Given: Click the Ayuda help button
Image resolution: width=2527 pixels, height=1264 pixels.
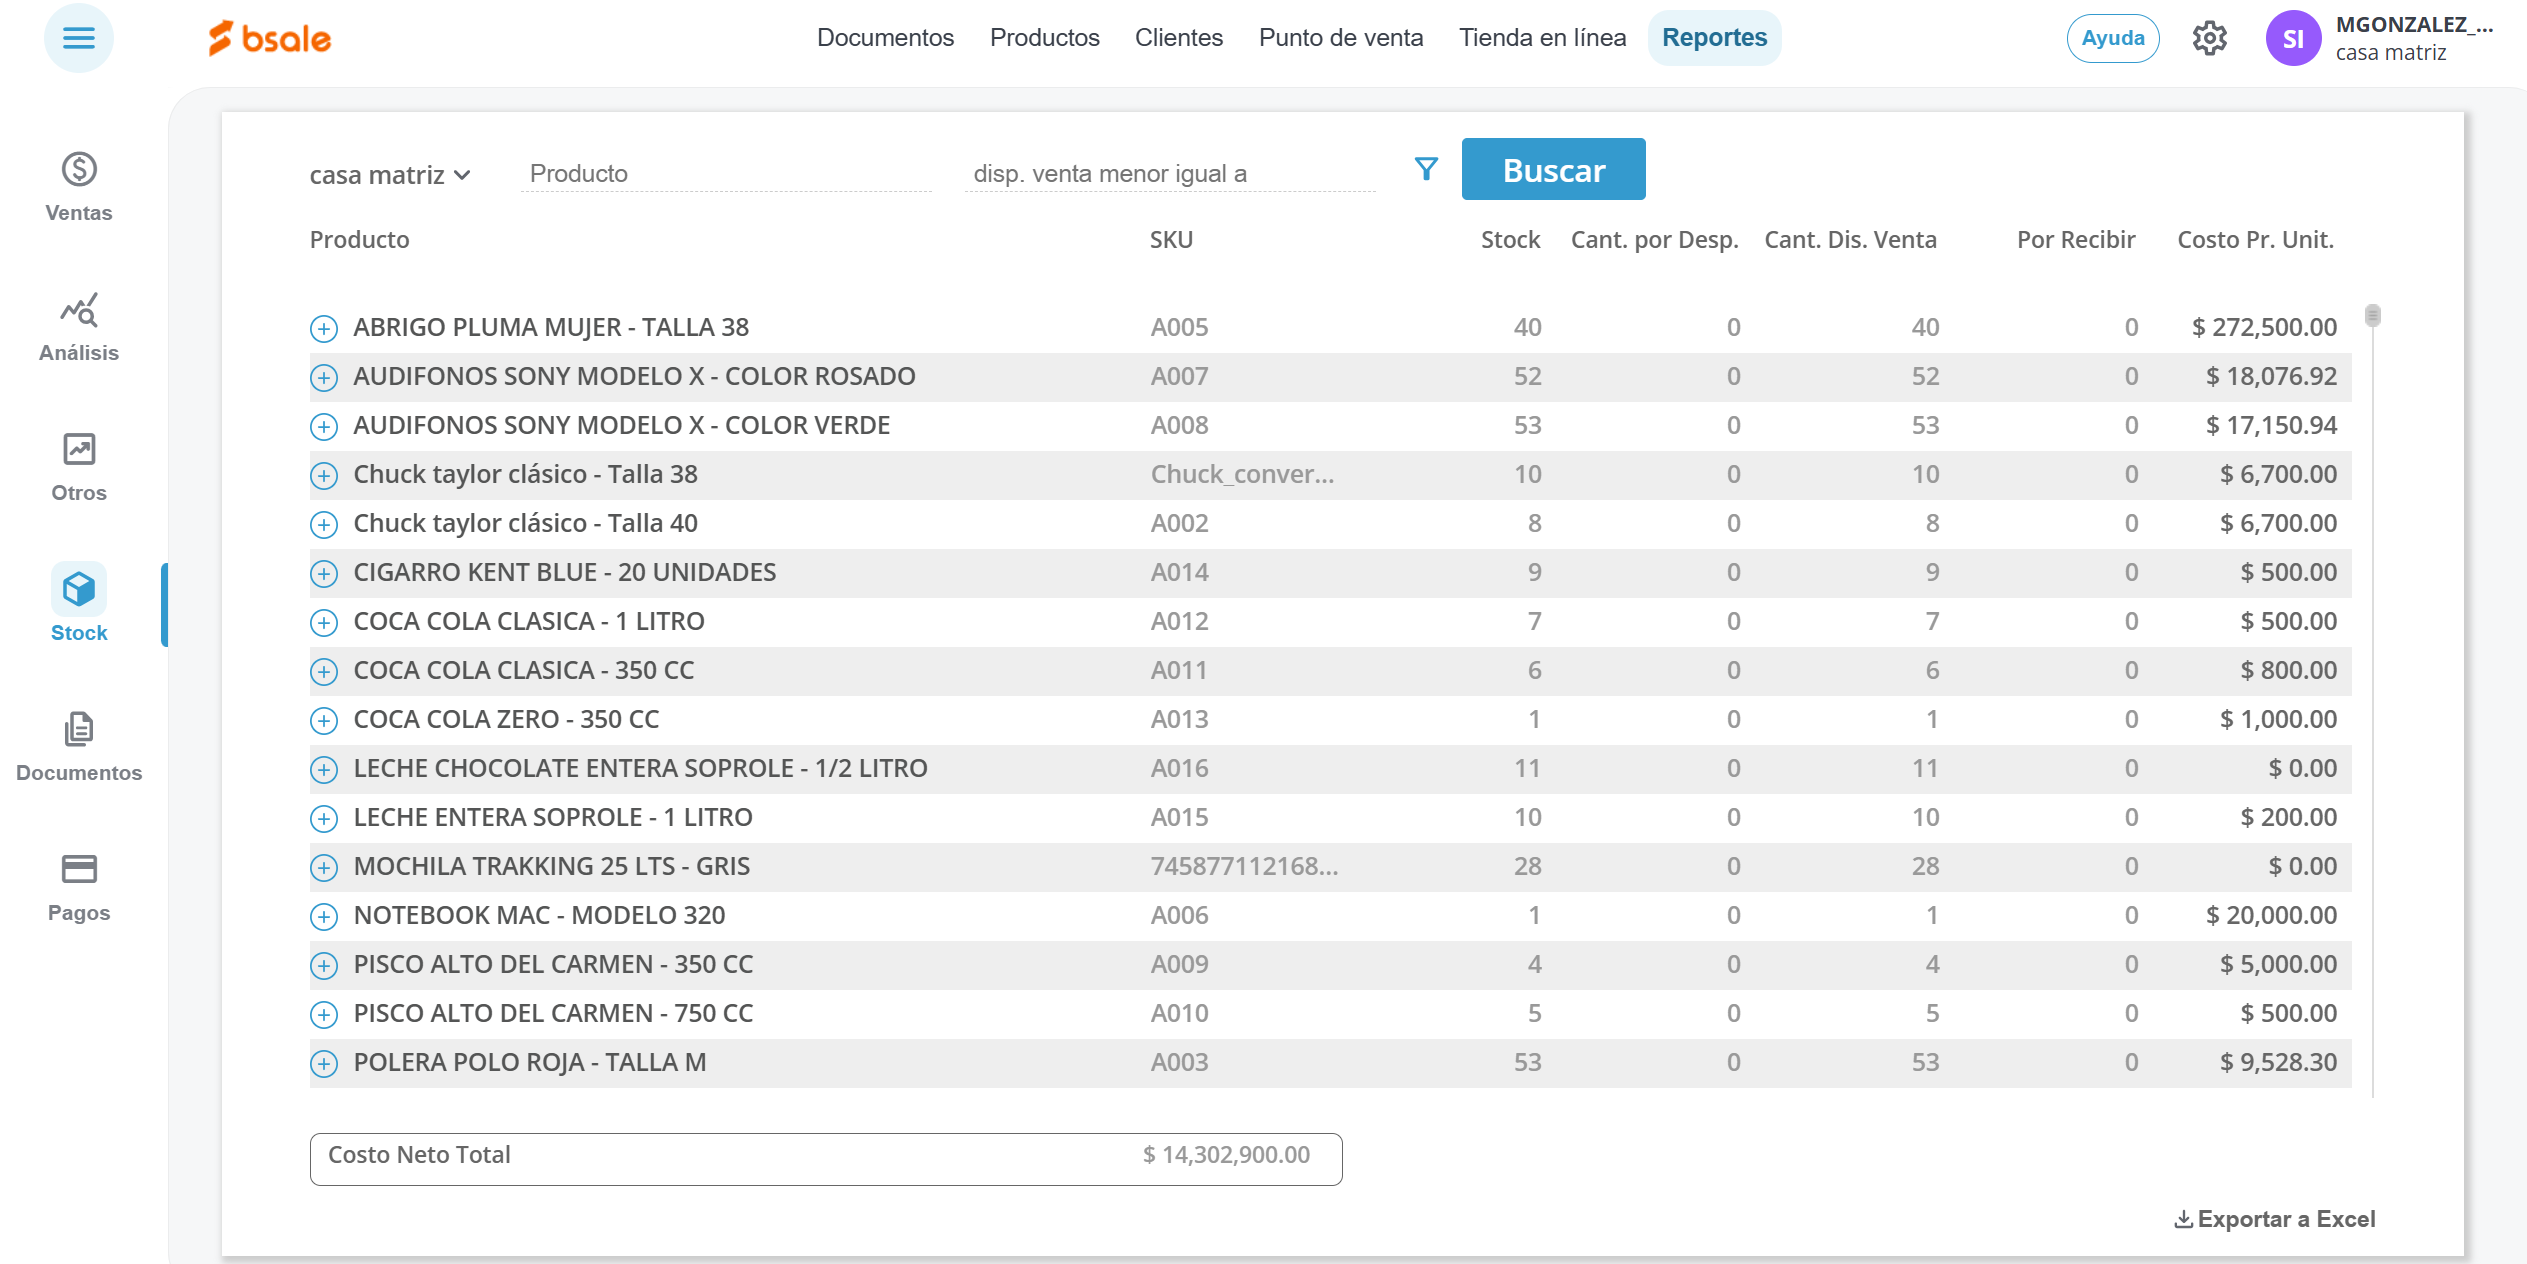Looking at the screenshot, I should coord(2112,39).
